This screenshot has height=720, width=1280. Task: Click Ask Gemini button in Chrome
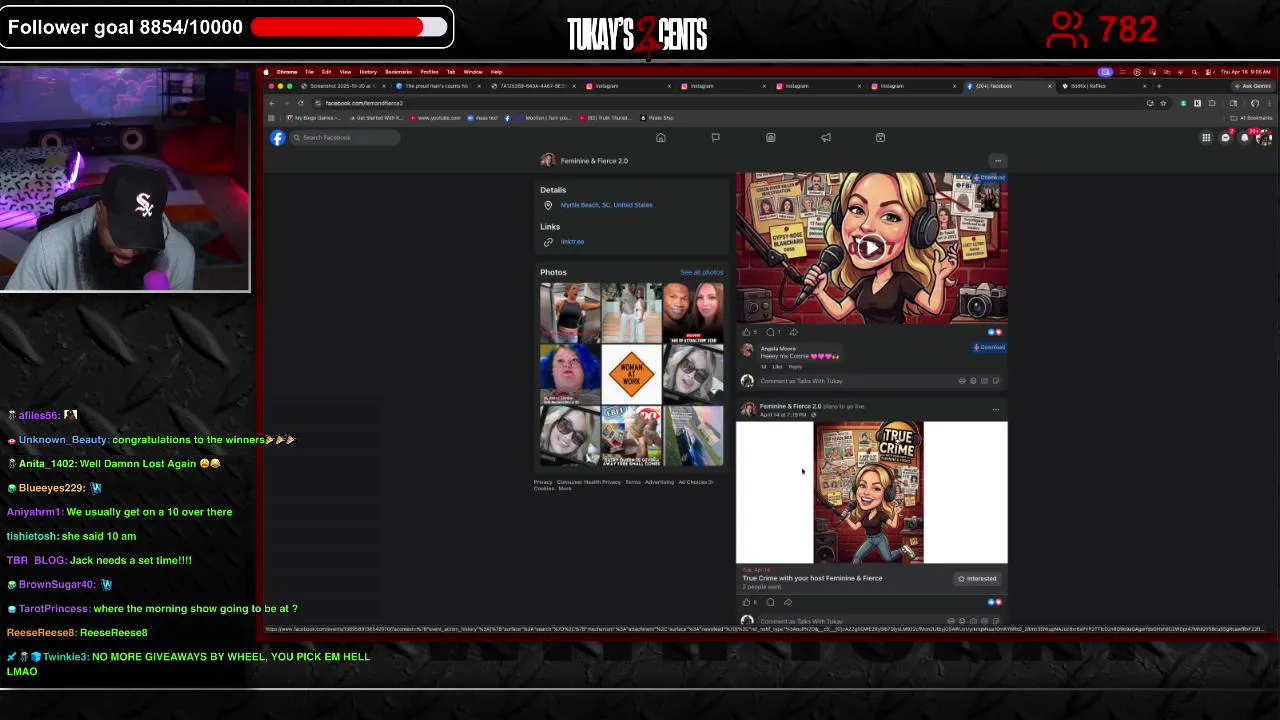1255,86
